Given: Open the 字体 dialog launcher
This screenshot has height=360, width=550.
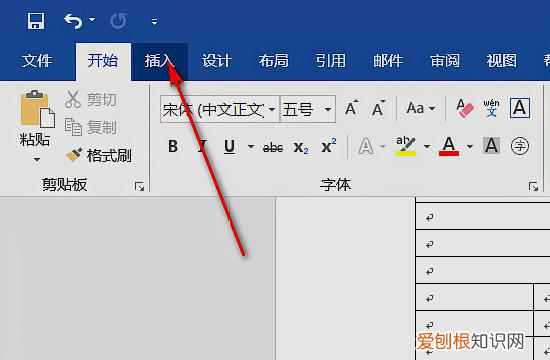Looking at the screenshot, I should (x=534, y=186).
